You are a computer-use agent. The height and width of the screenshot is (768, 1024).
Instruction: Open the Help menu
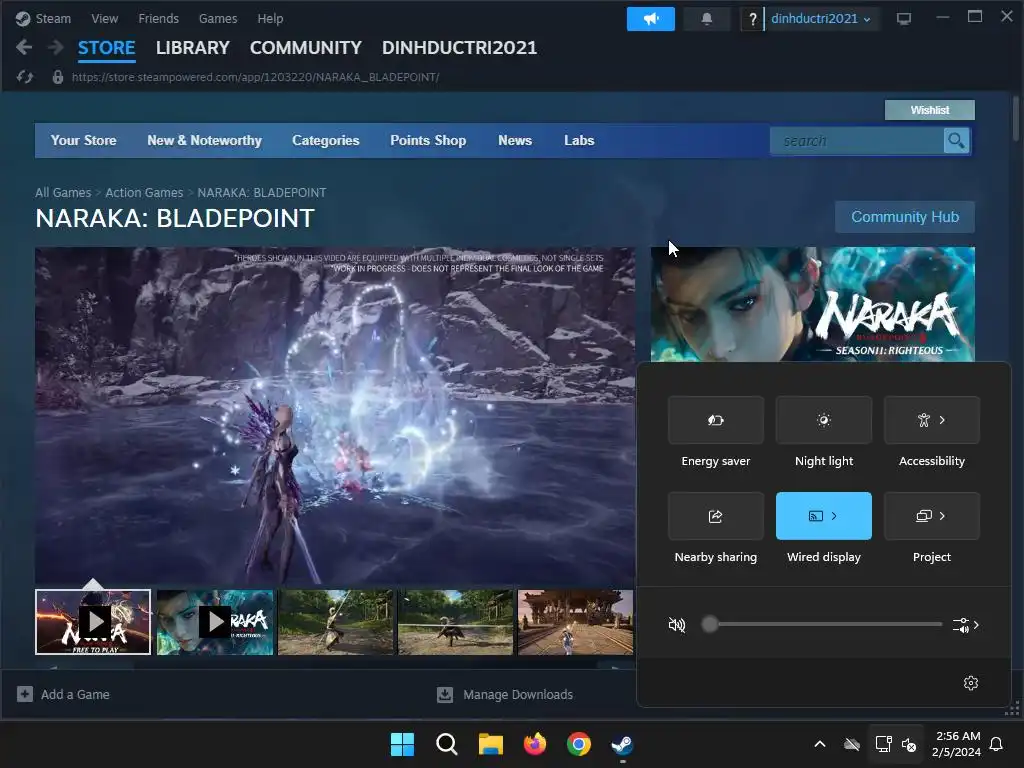pyautogui.click(x=270, y=19)
